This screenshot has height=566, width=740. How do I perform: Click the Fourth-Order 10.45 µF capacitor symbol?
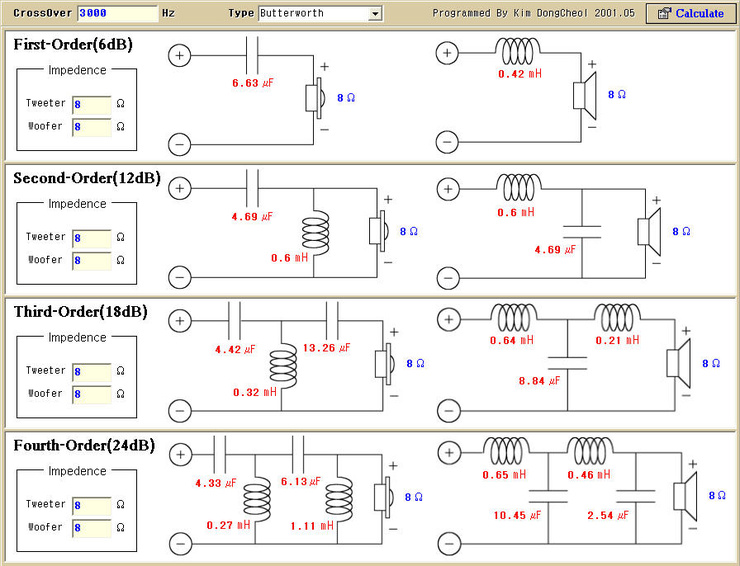[x=548, y=497]
